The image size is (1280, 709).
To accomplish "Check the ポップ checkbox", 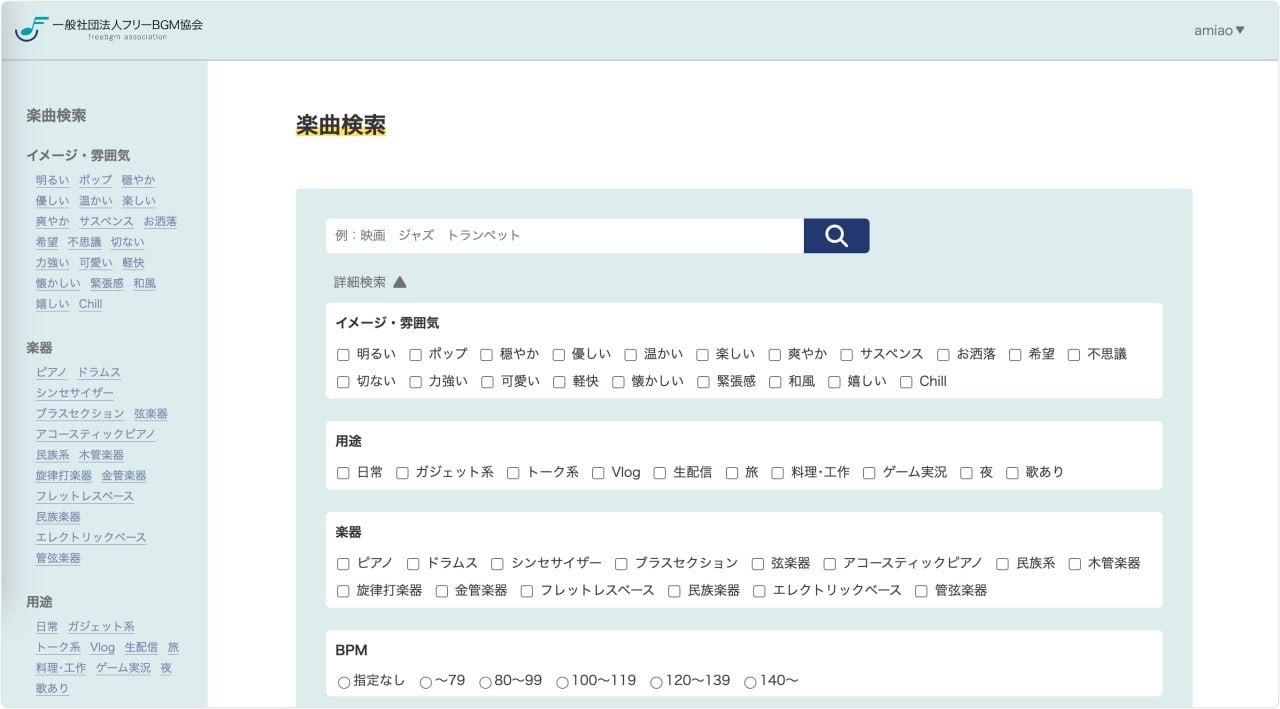I will click(415, 355).
